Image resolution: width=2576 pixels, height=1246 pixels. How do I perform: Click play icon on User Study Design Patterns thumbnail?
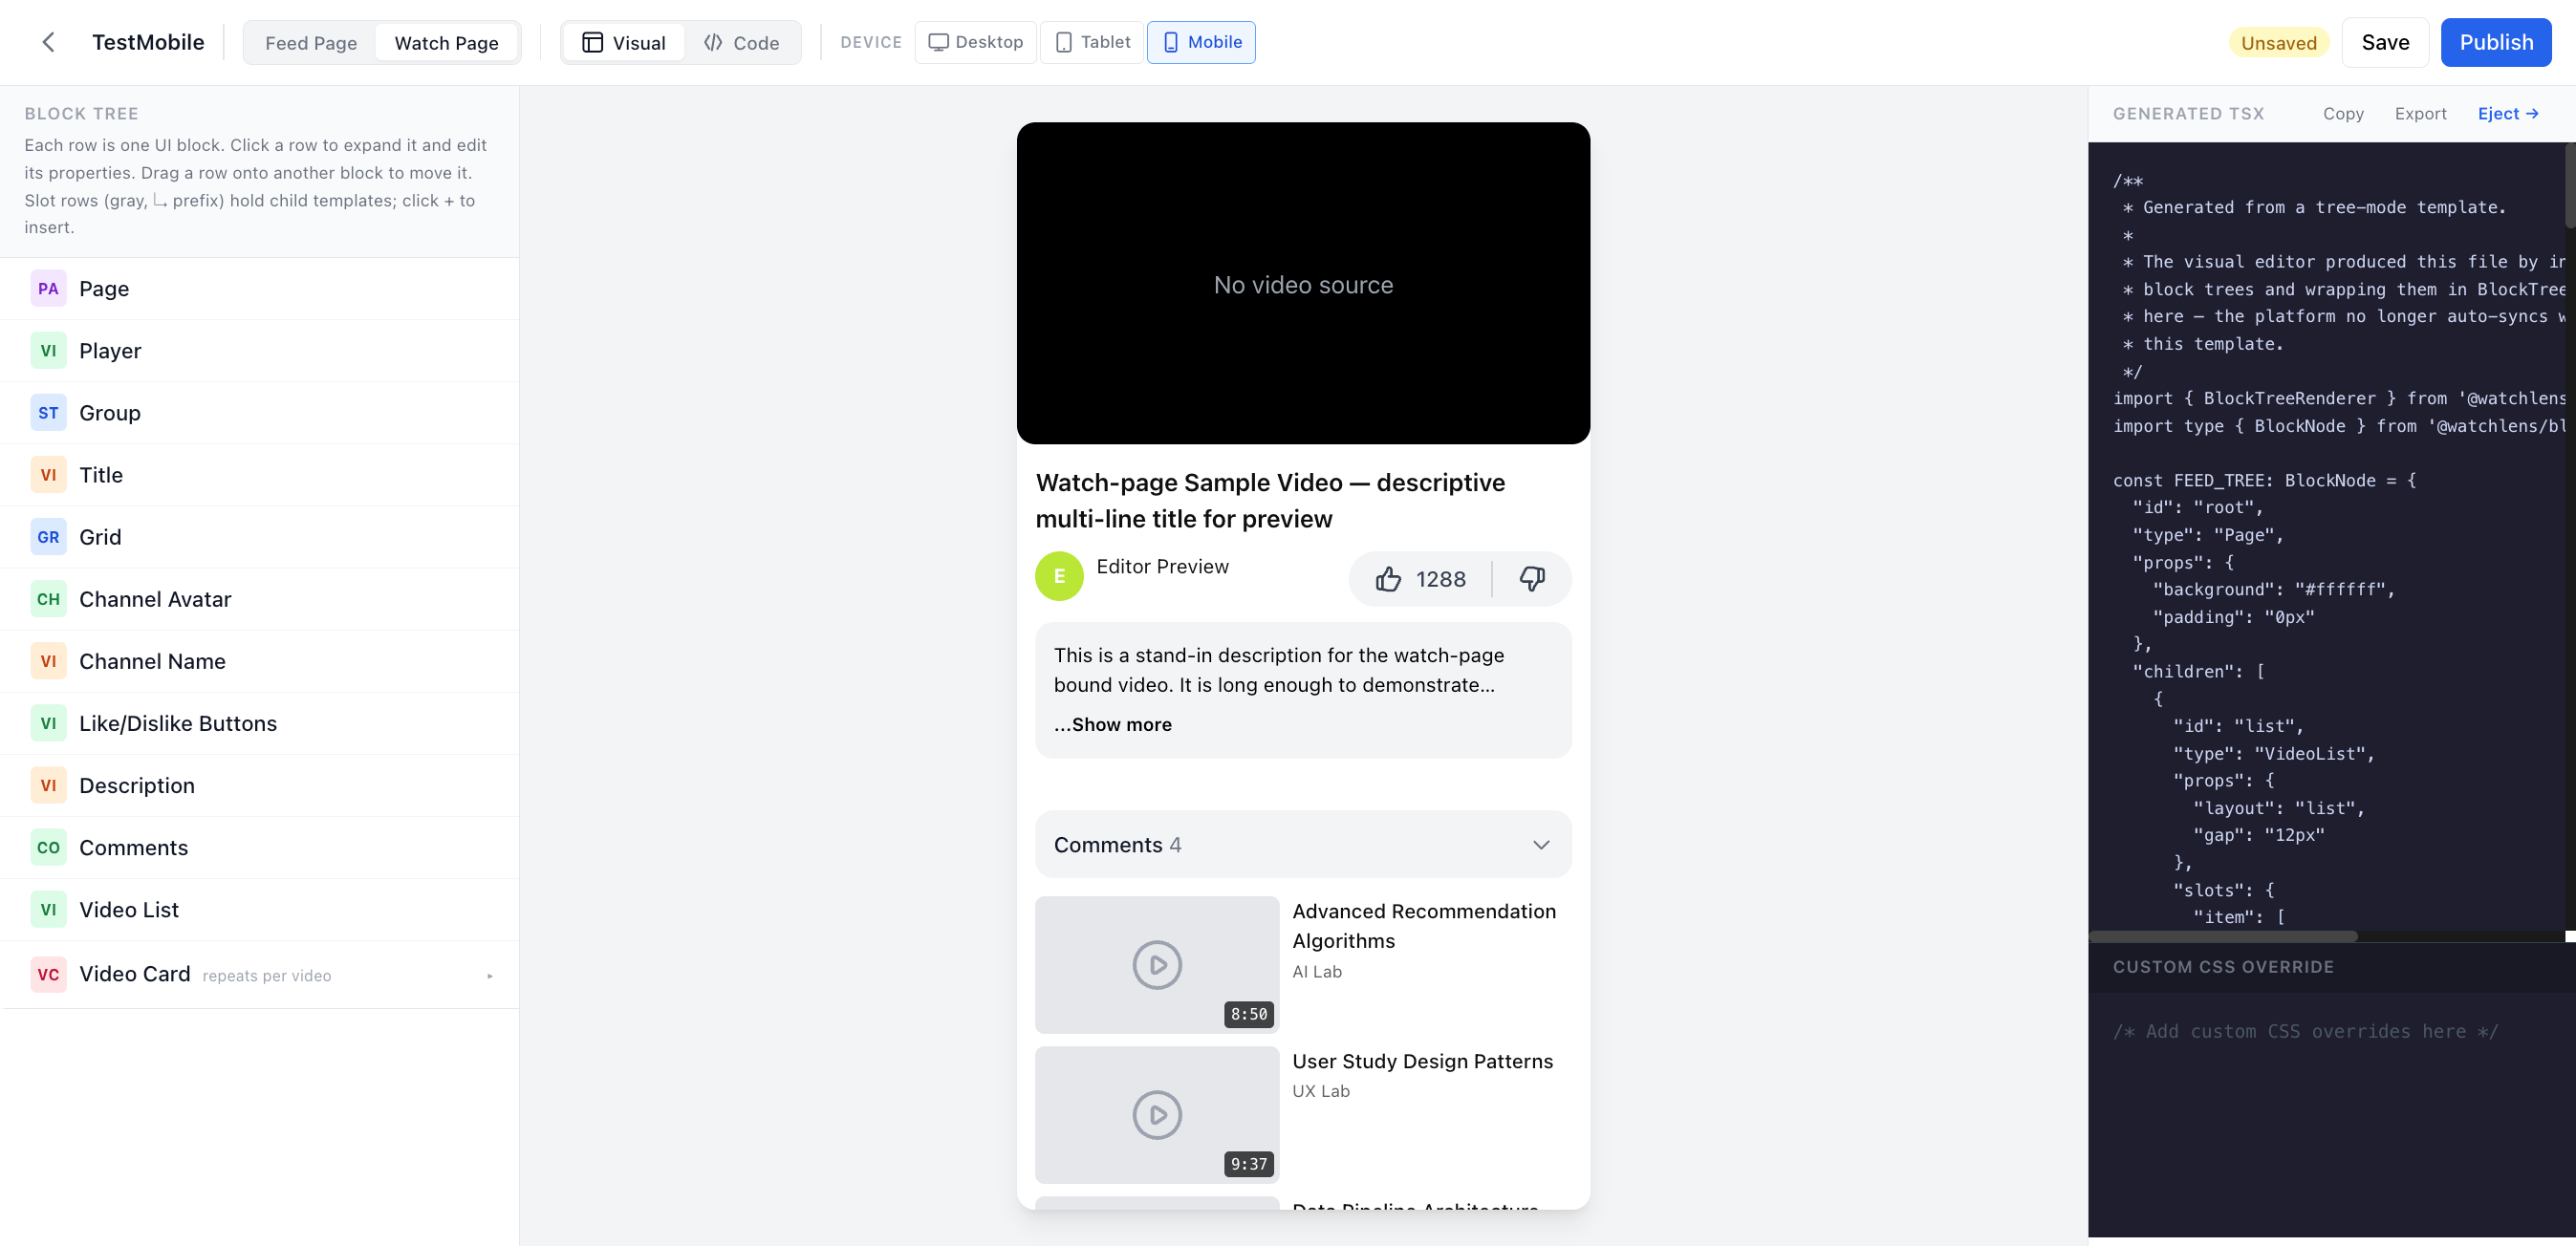(1157, 1115)
